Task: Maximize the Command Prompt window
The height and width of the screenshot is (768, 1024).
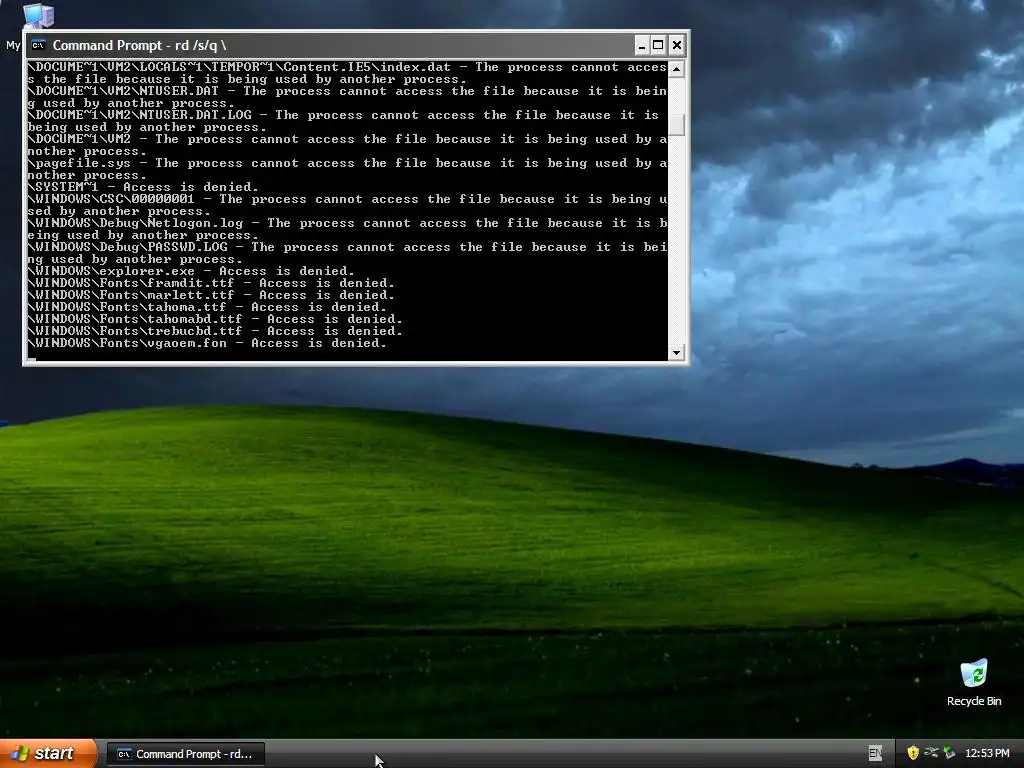Action: coord(658,45)
